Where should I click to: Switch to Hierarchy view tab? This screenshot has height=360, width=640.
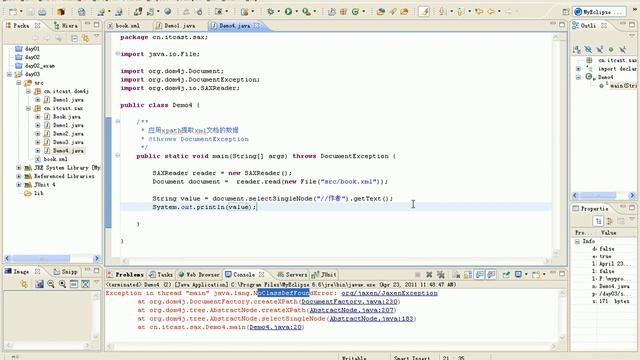tap(66, 26)
